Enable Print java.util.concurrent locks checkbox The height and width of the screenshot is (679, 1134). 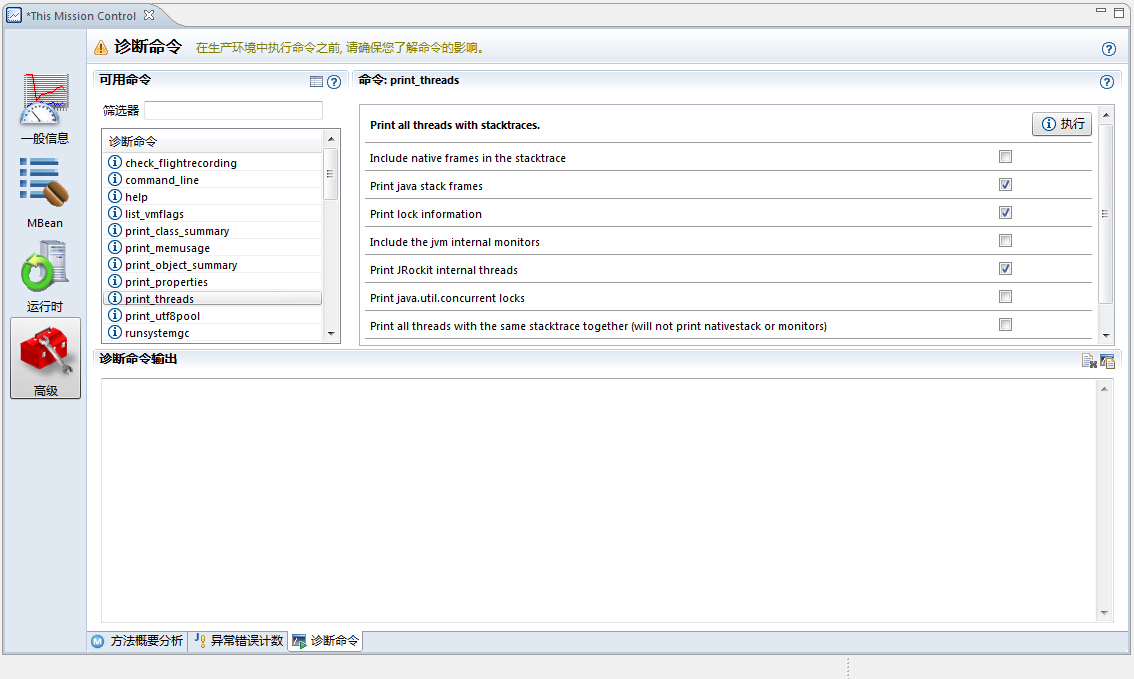pyautogui.click(x=1005, y=297)
